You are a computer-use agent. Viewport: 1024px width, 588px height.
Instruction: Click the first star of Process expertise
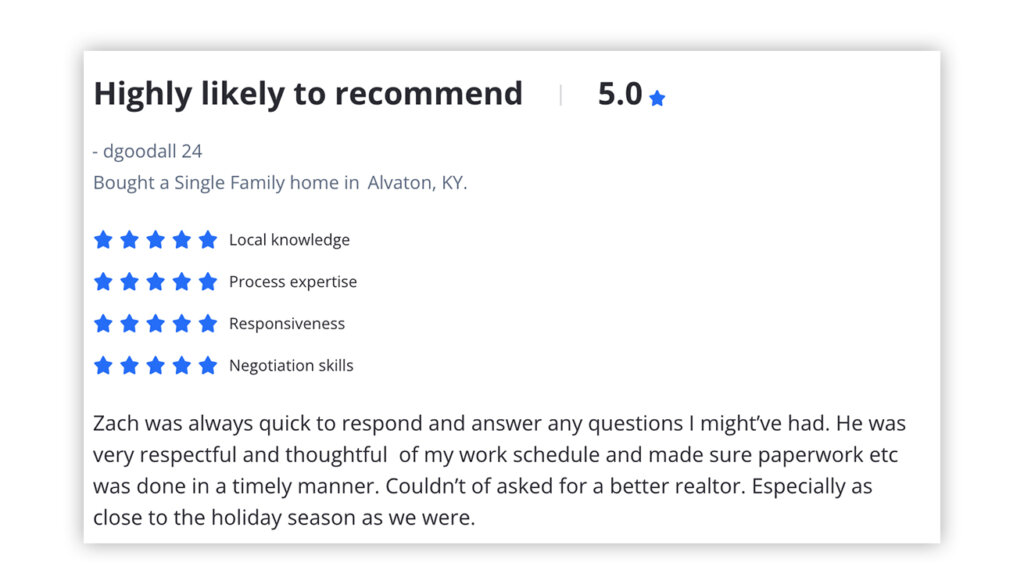(103, 282)
